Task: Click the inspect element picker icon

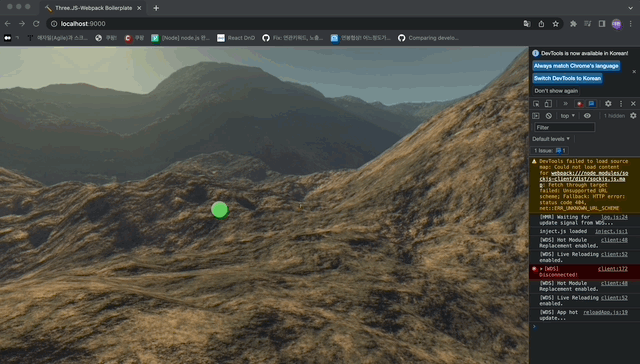Action: pyautogui.click(x=536, y=104)
